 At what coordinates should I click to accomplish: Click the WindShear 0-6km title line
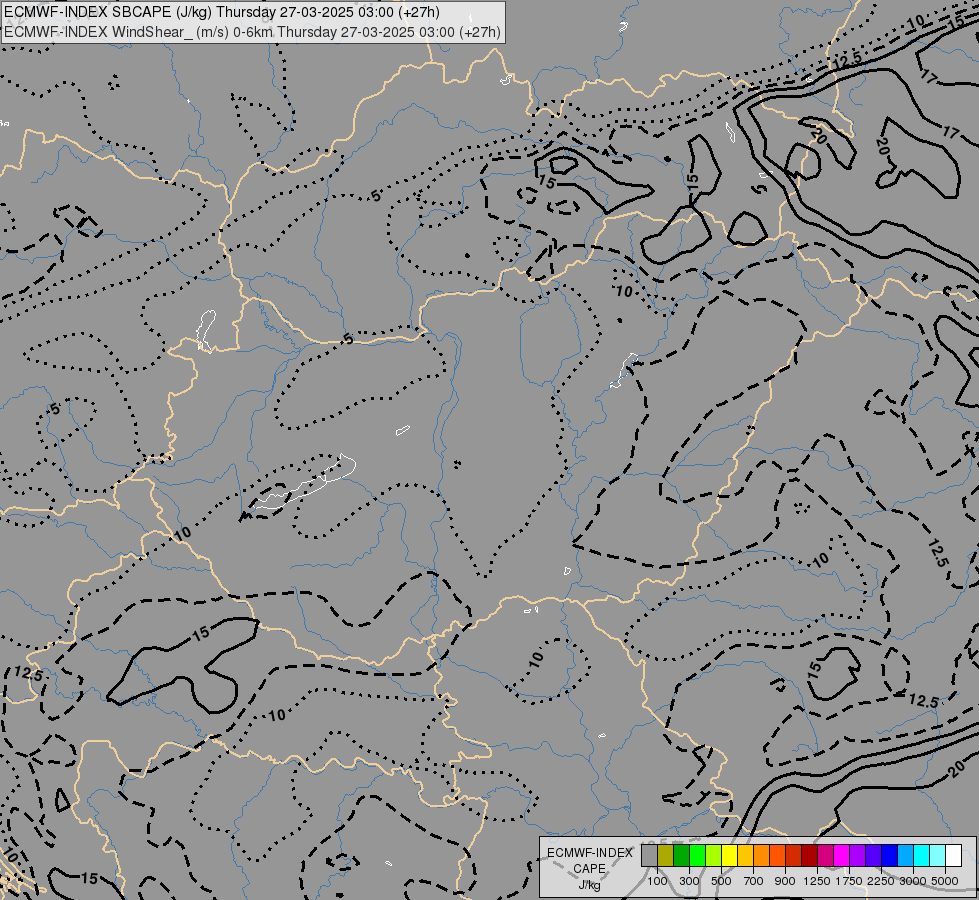pos(252,32)
